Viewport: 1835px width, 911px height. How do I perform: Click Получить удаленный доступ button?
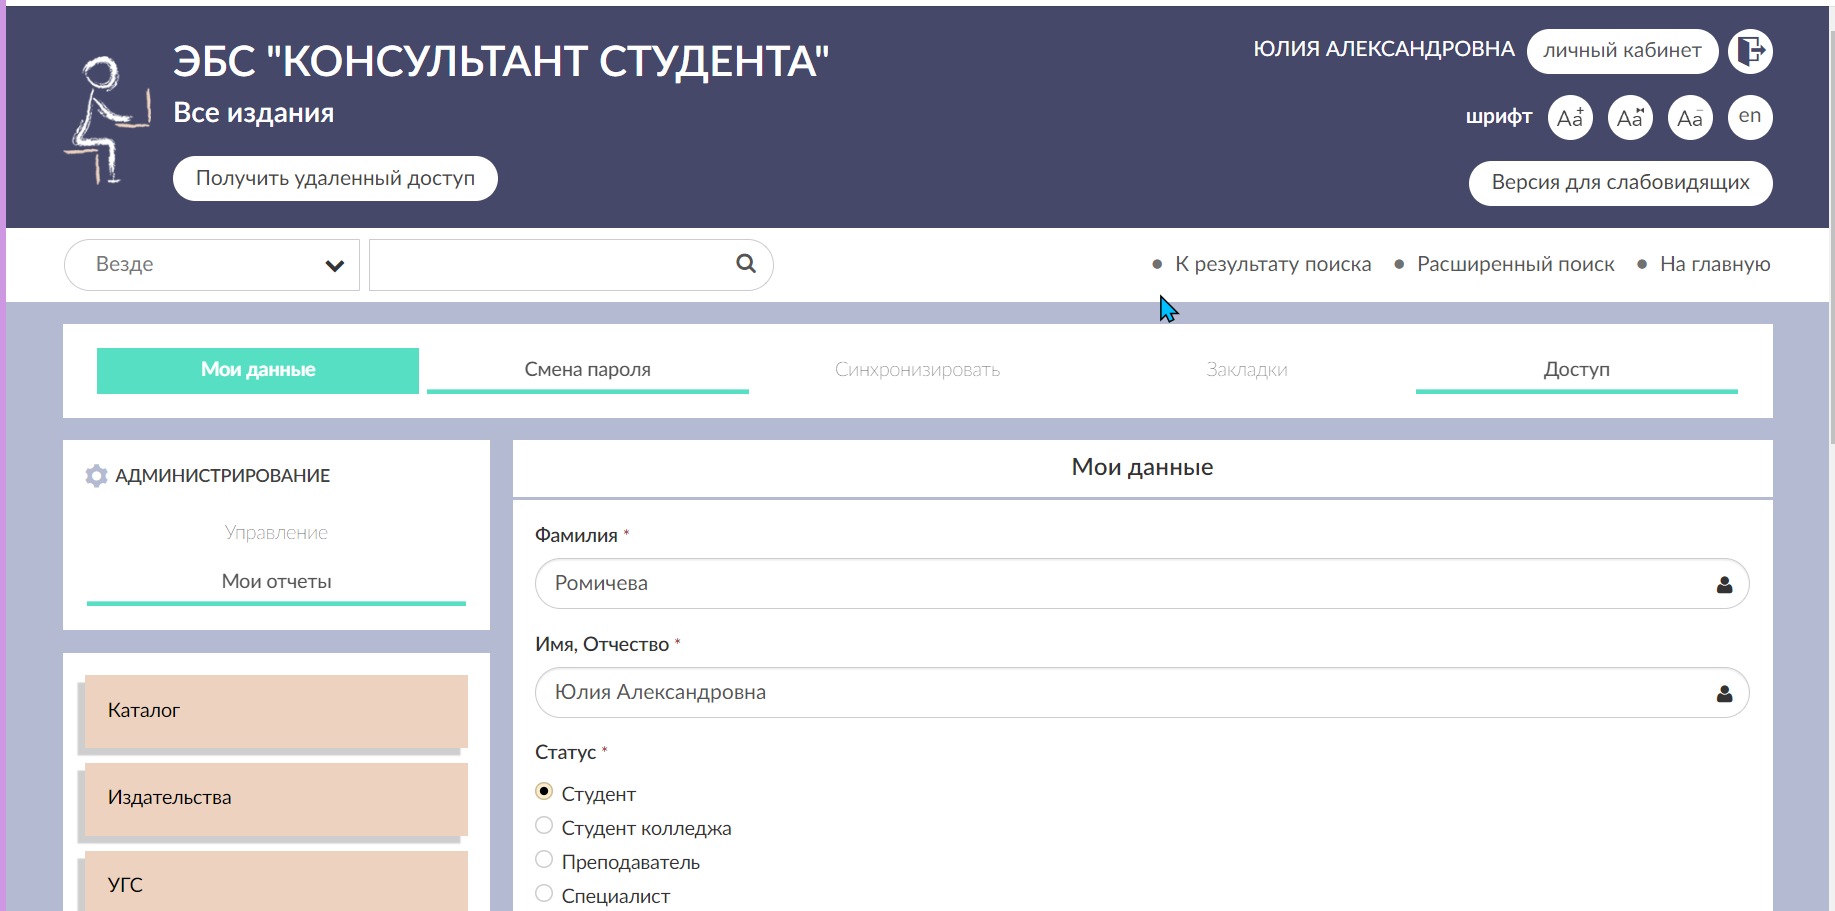pyautogui.click(x=335, y=178)
